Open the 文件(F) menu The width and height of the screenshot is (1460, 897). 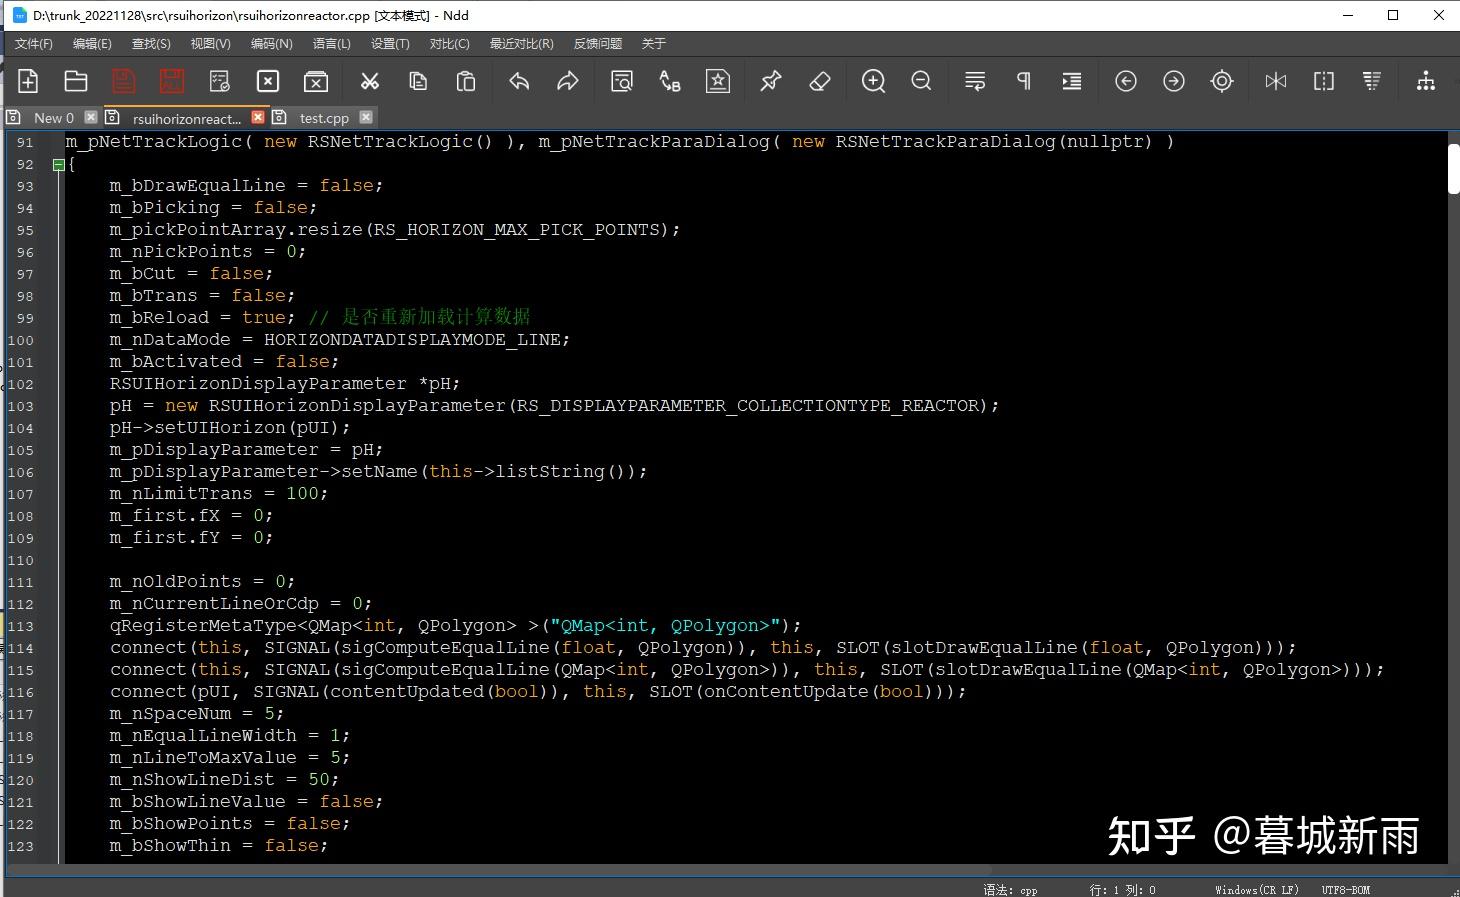(x=34, y=44)
